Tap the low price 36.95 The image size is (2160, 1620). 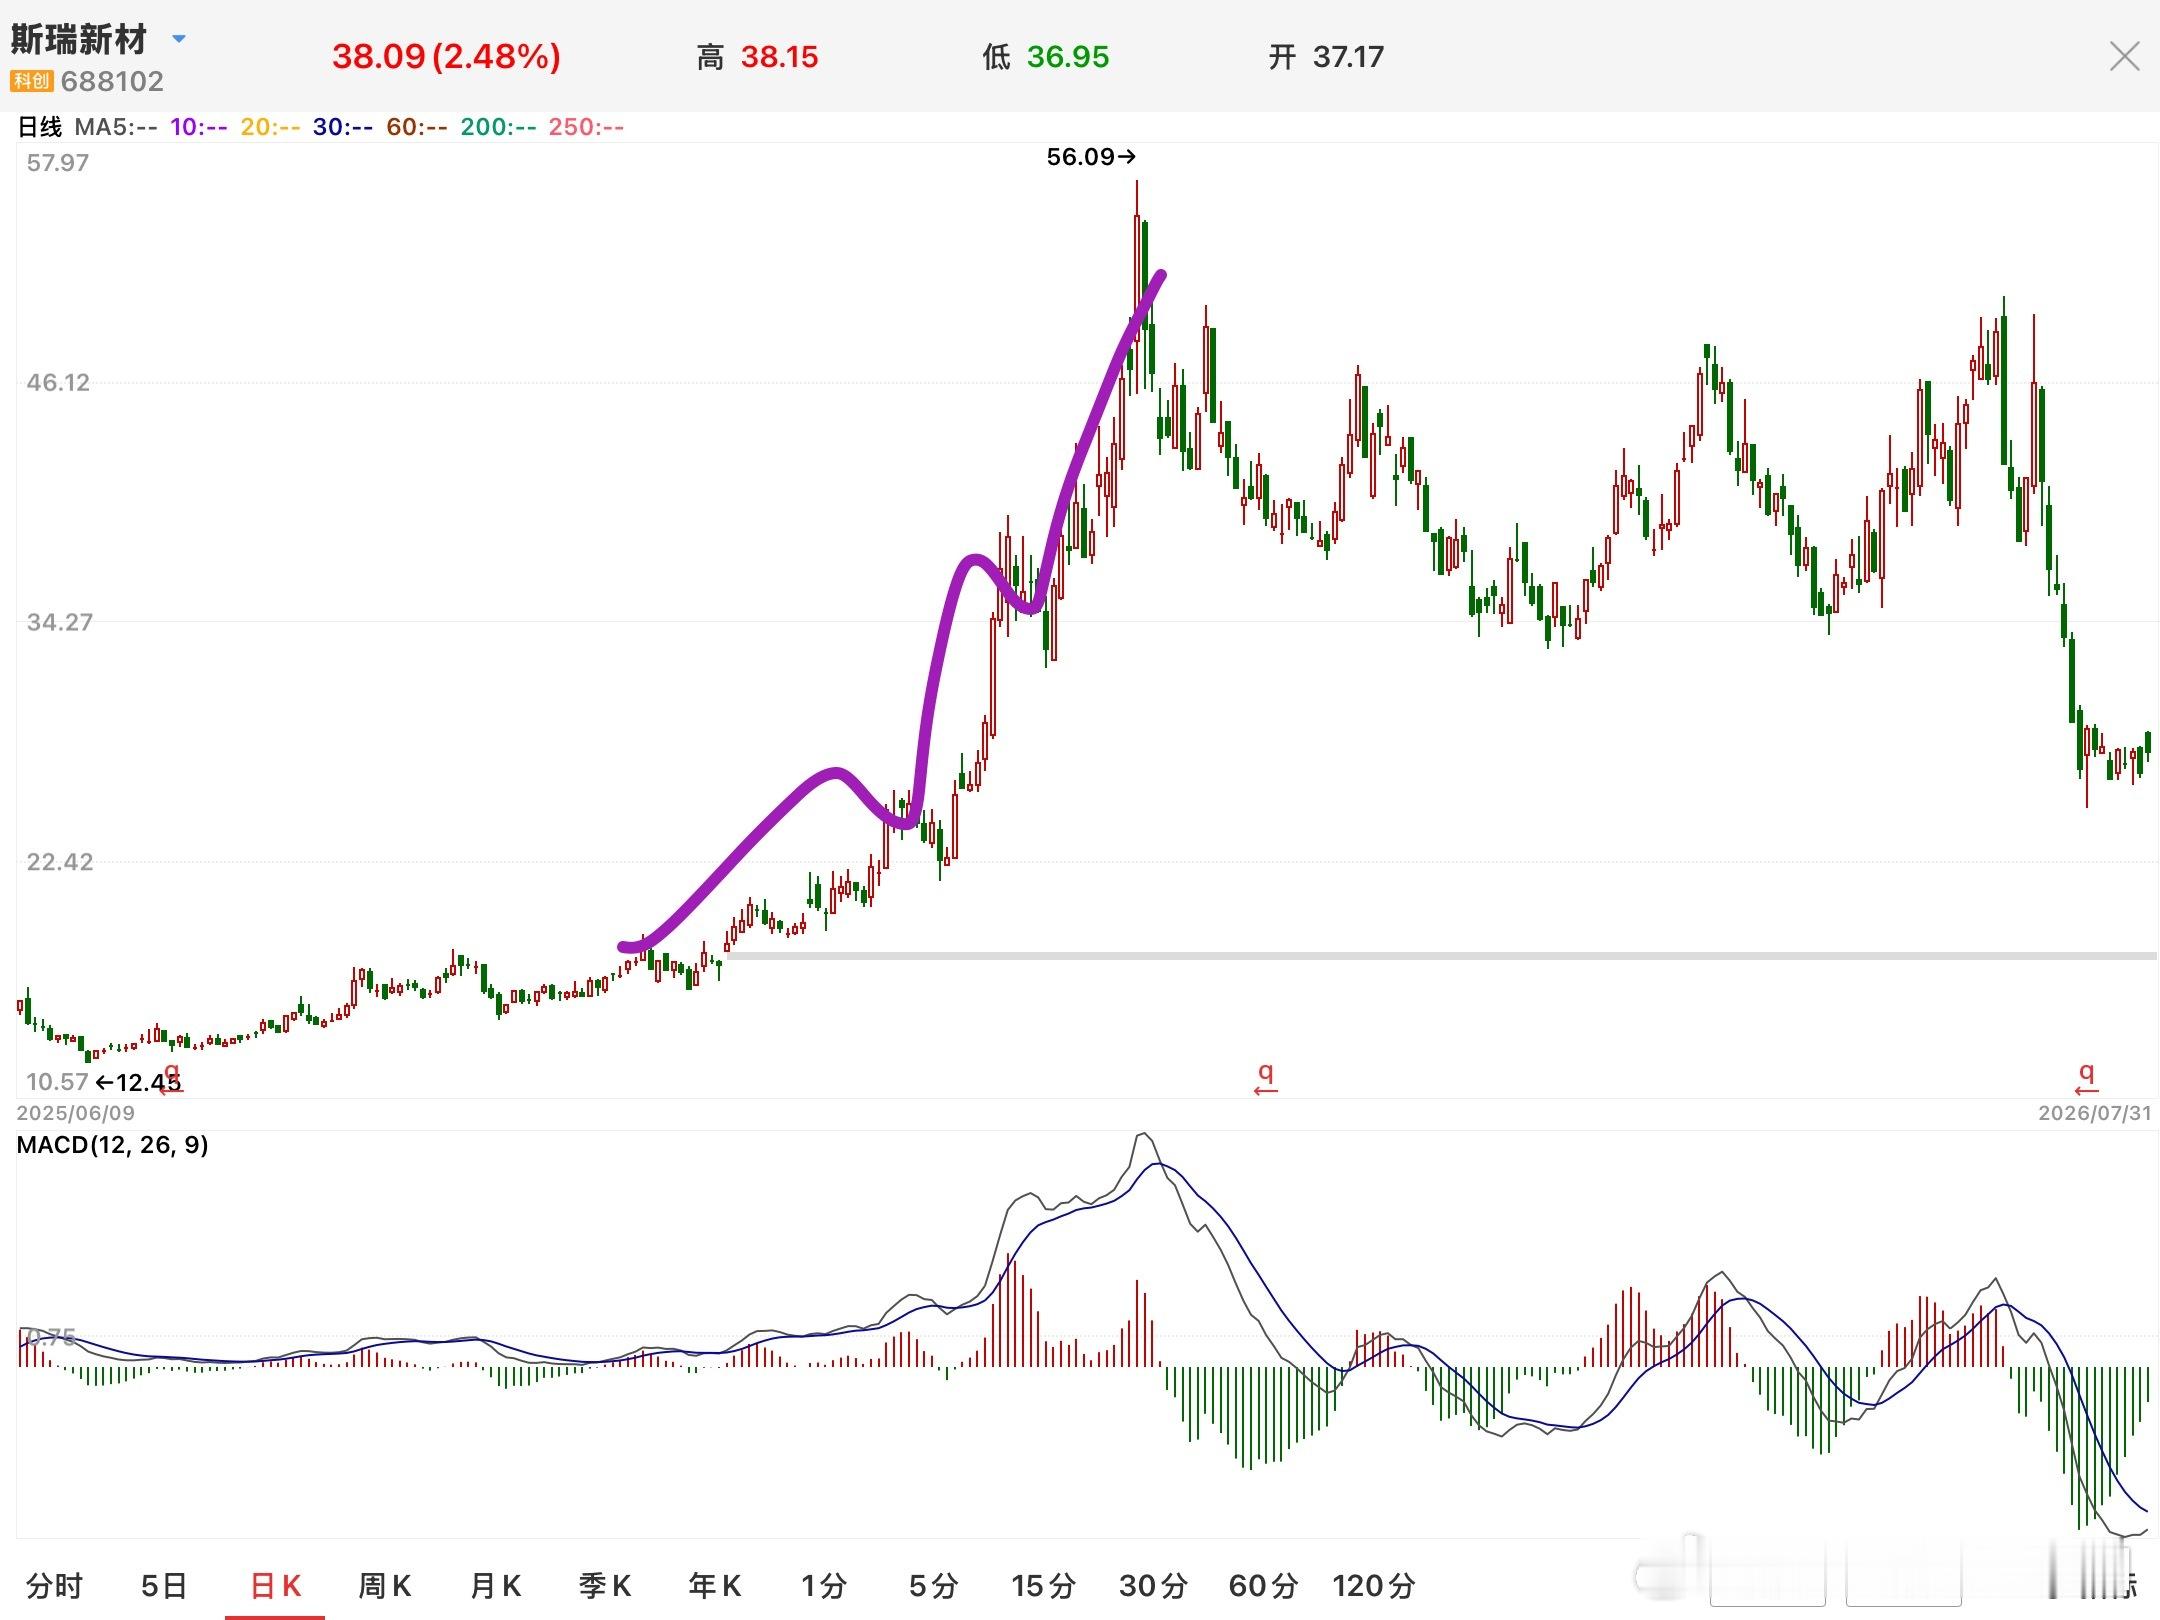[1068, 57]
